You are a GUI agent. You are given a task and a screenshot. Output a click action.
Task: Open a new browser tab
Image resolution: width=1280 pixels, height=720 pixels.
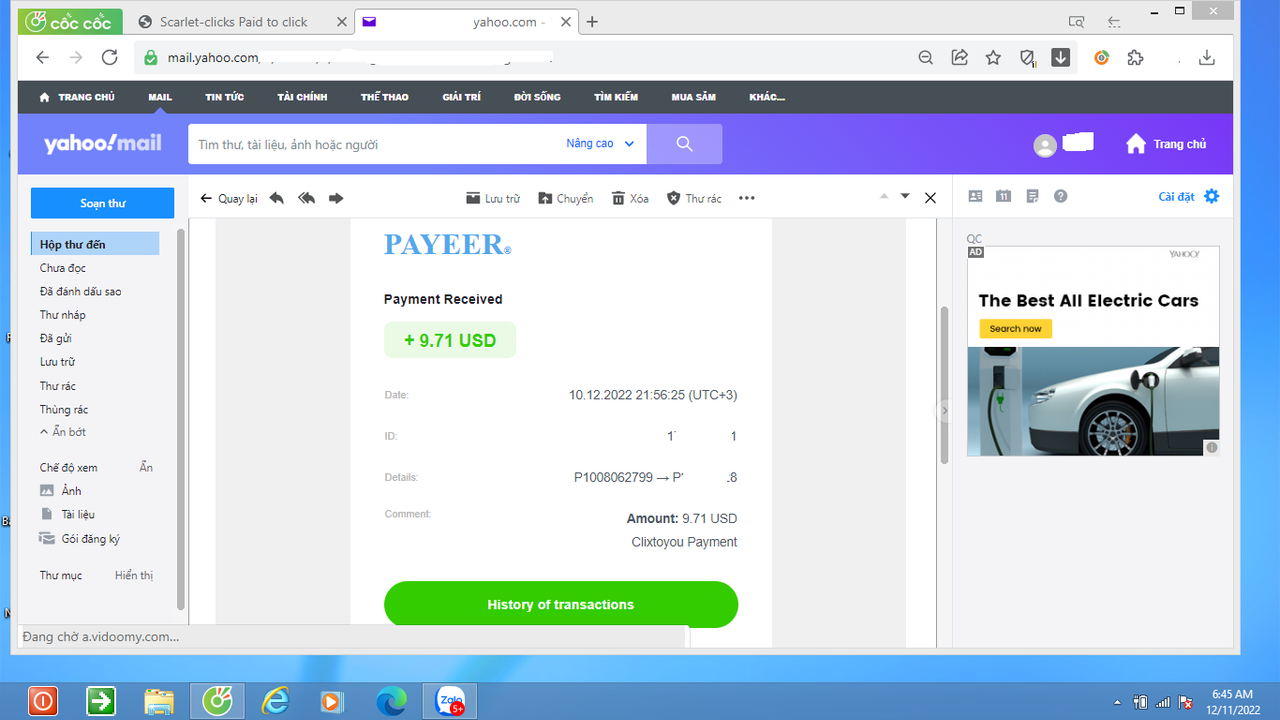[x=592, y=22]
